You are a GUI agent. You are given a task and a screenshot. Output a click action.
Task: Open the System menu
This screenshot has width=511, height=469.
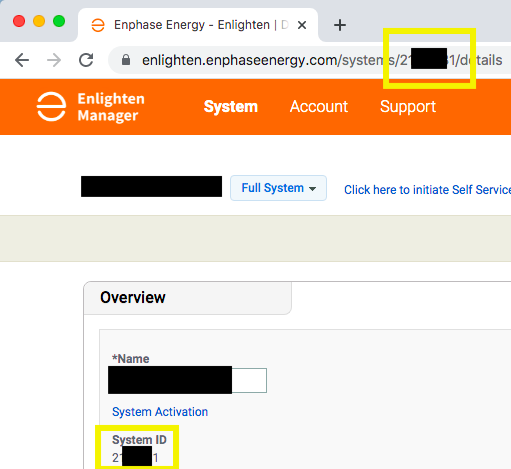click(x=231, y=107)
